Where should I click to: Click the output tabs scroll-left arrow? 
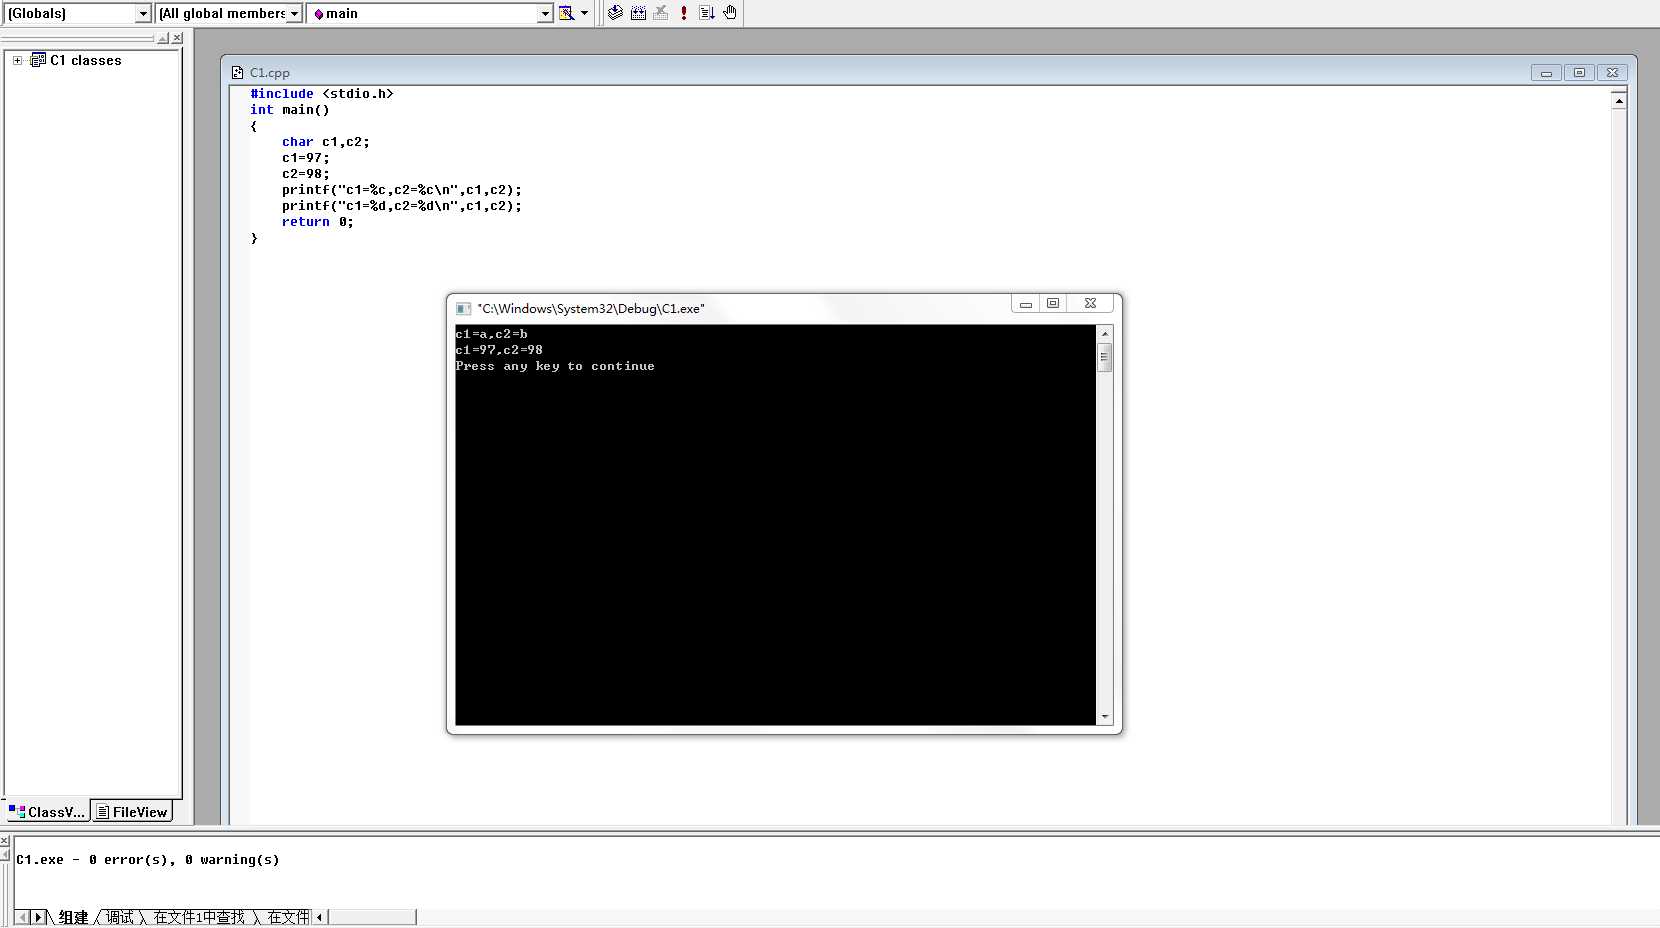click(23, 917)
